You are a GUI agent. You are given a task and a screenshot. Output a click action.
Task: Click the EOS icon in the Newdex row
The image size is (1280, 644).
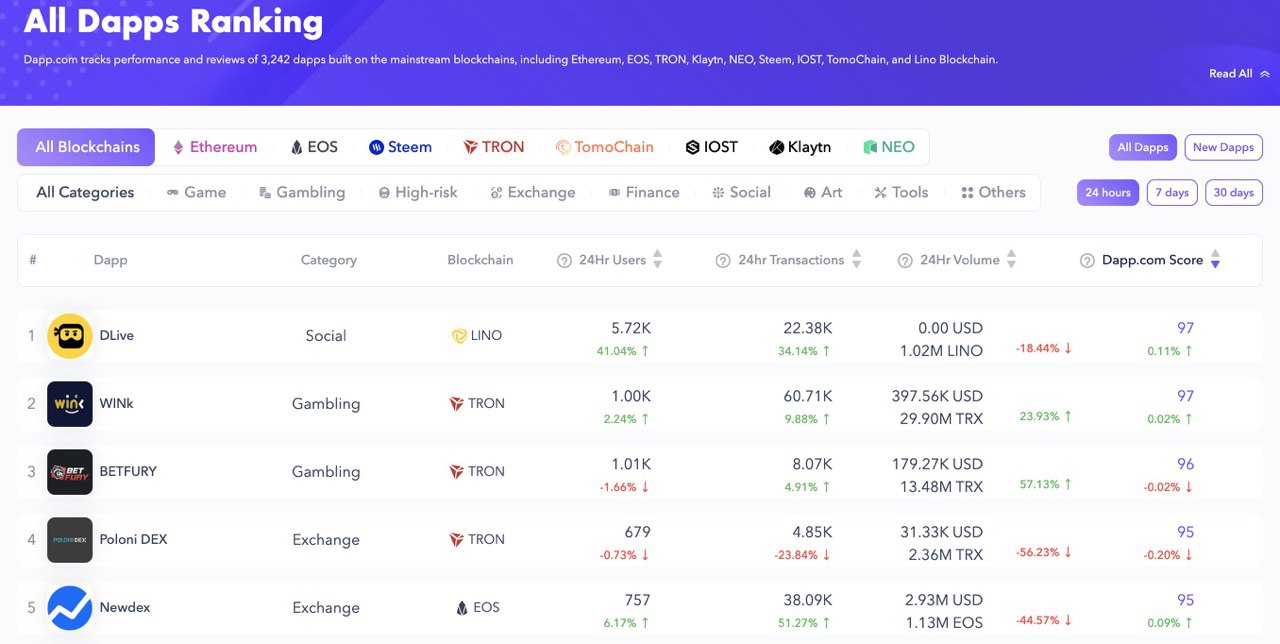click(x=462, y=608)
